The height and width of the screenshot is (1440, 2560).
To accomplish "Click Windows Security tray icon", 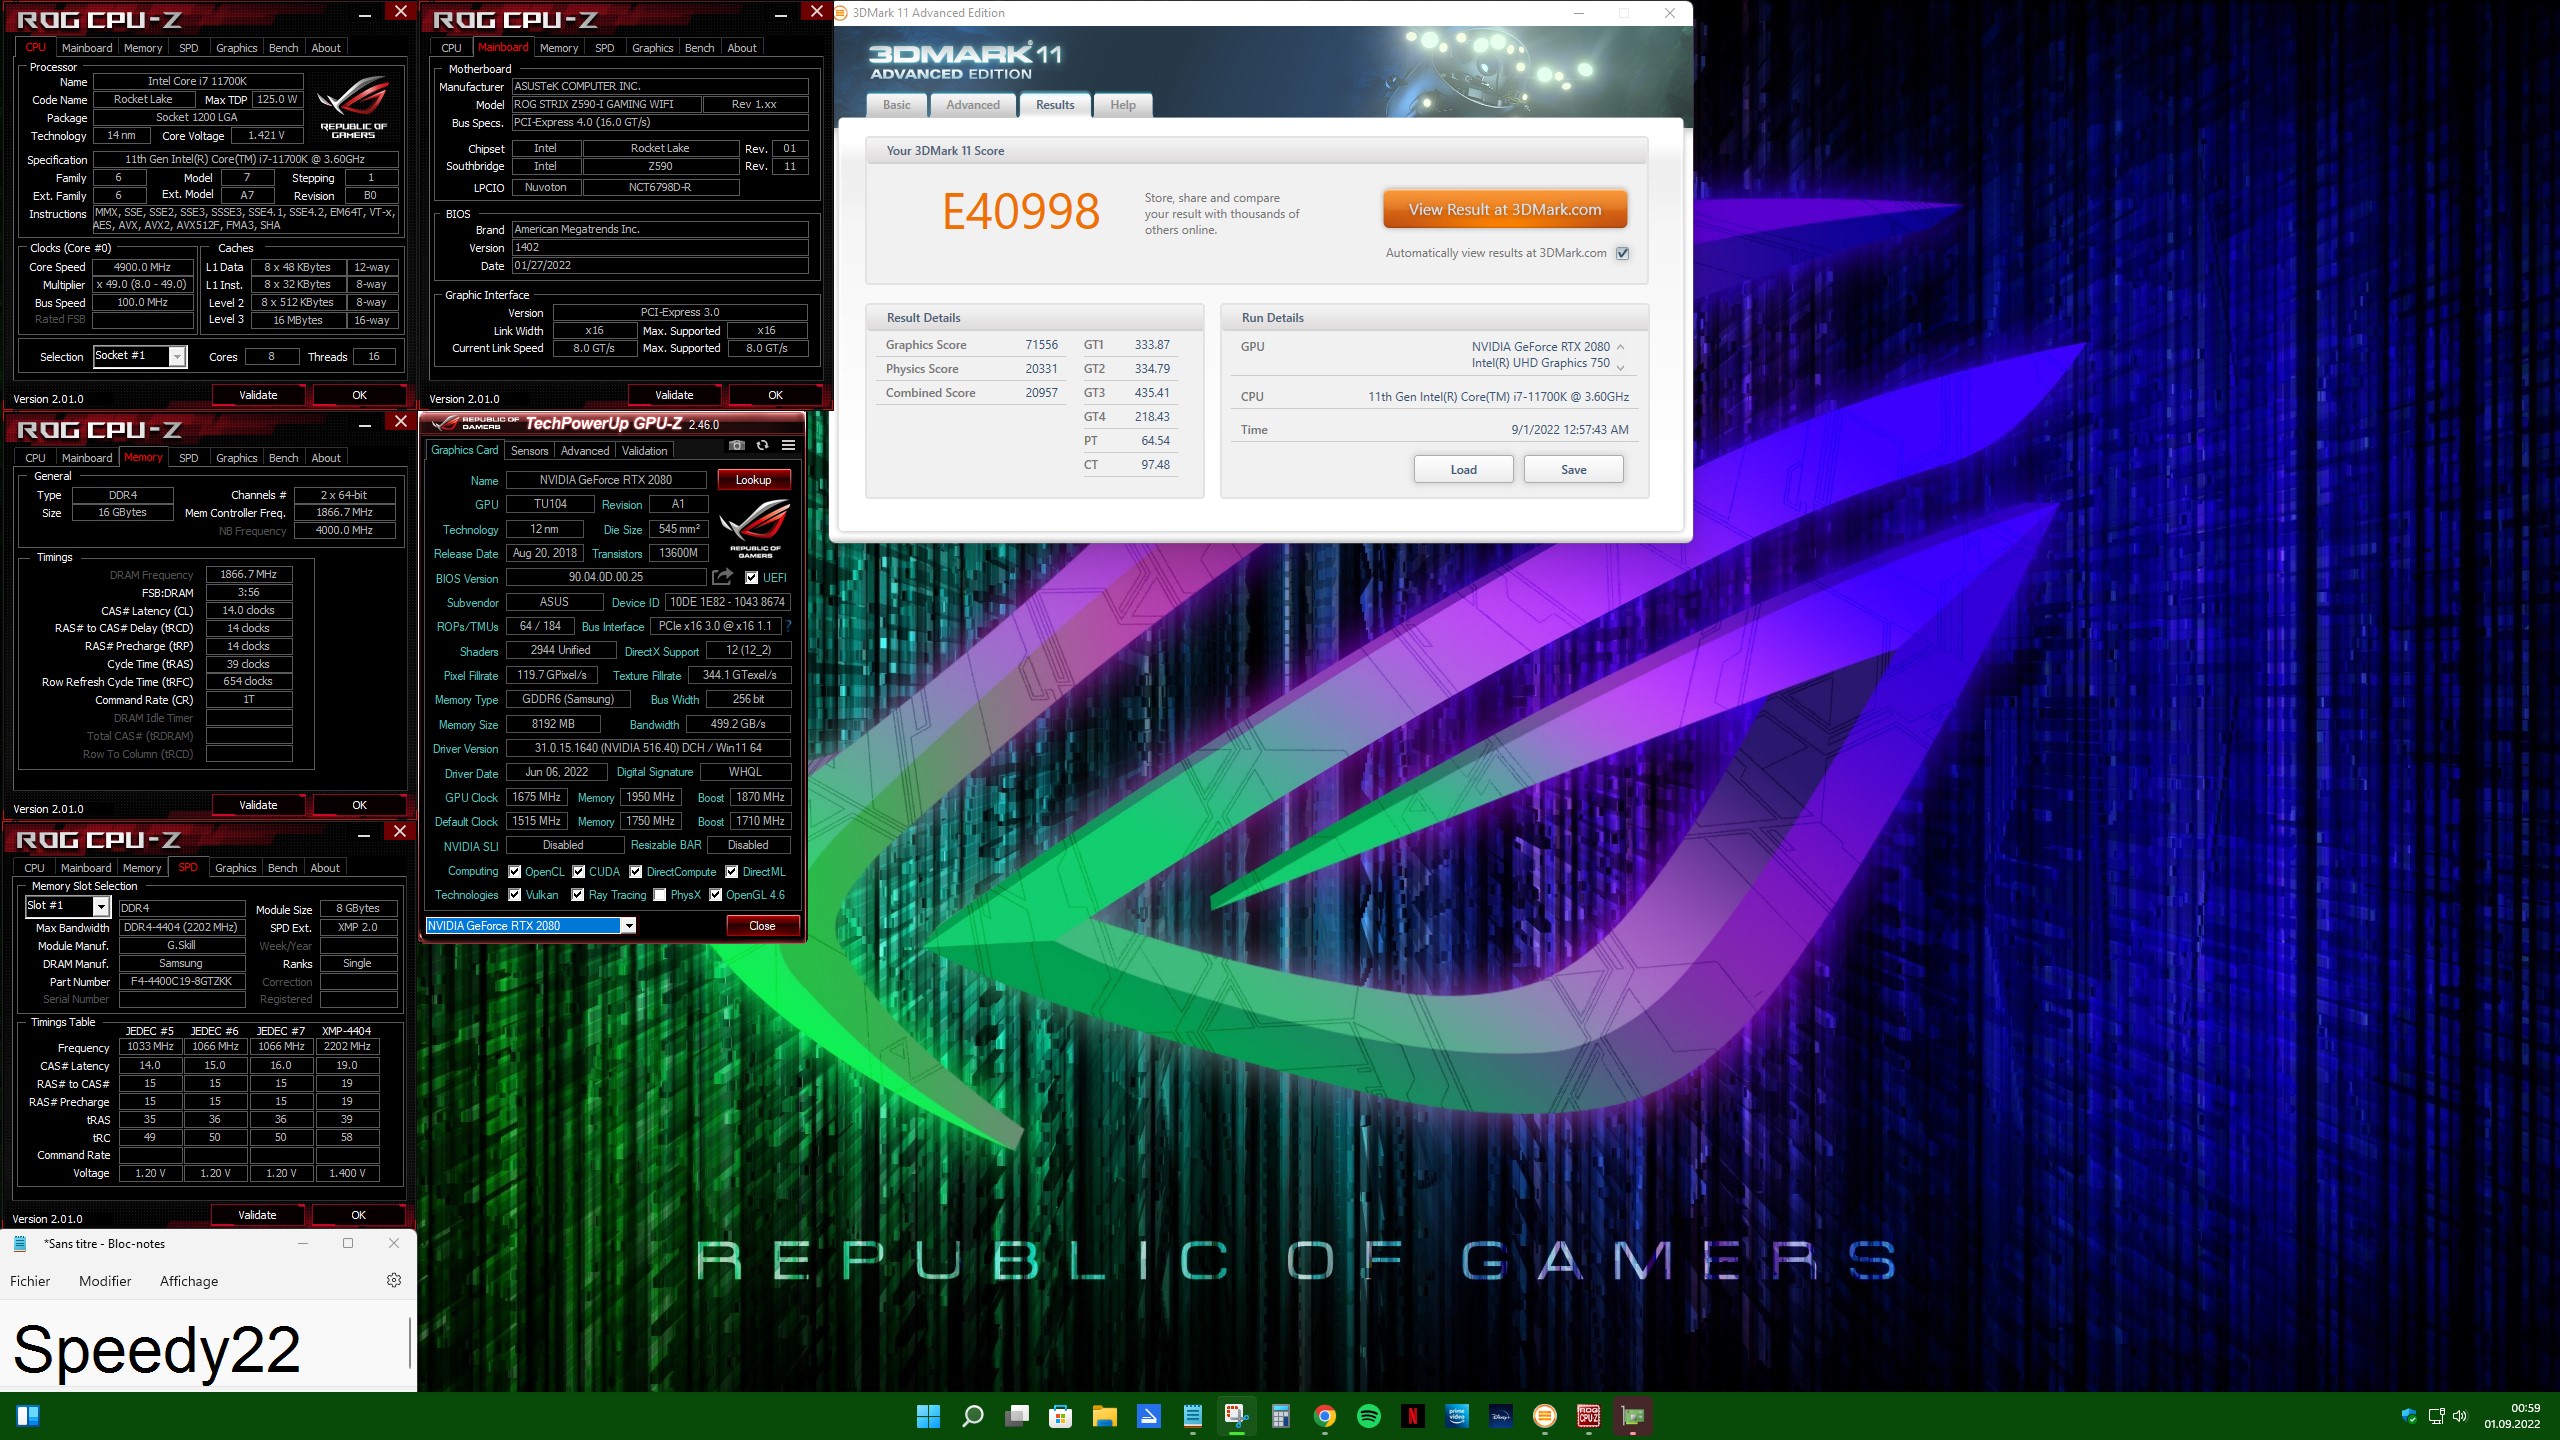I will (2408, 1416).
